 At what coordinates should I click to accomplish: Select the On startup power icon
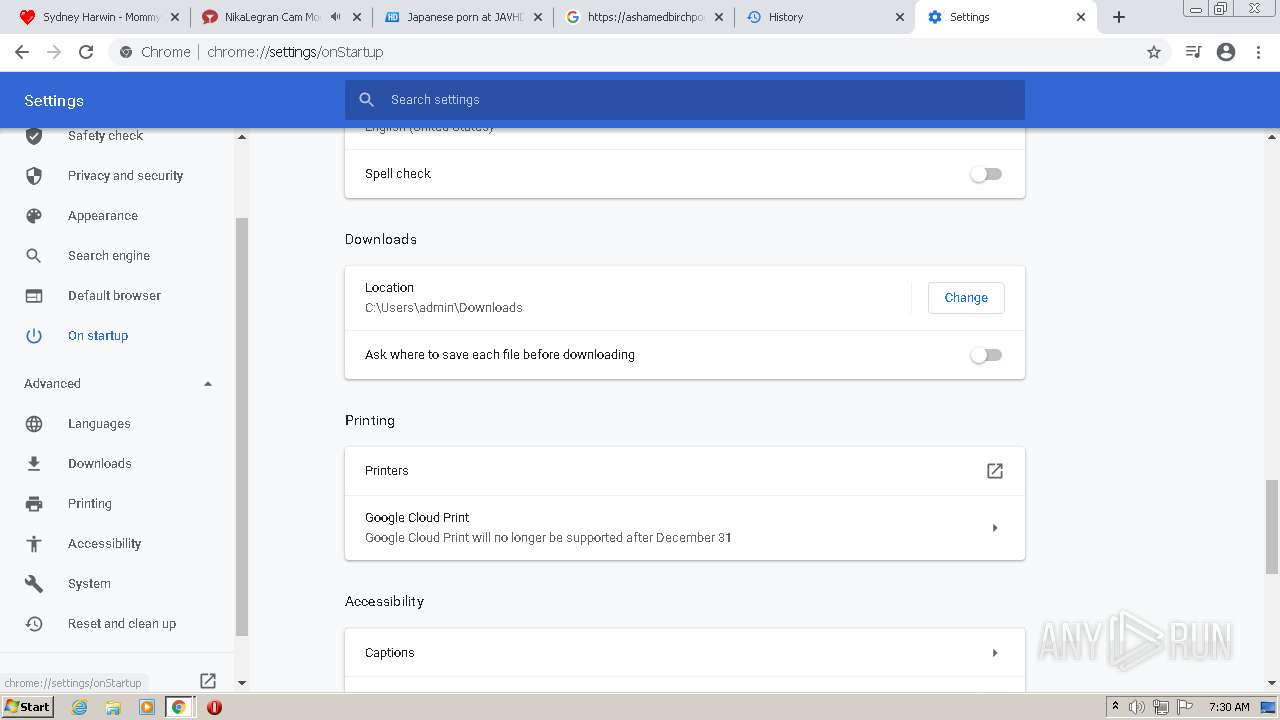pyautogui.click(x=34, y=336)
